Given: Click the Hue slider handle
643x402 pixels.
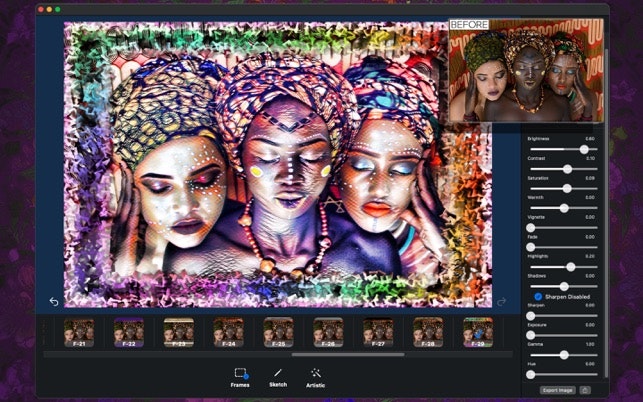Looking at the screenshot, I should pos(531,375).
